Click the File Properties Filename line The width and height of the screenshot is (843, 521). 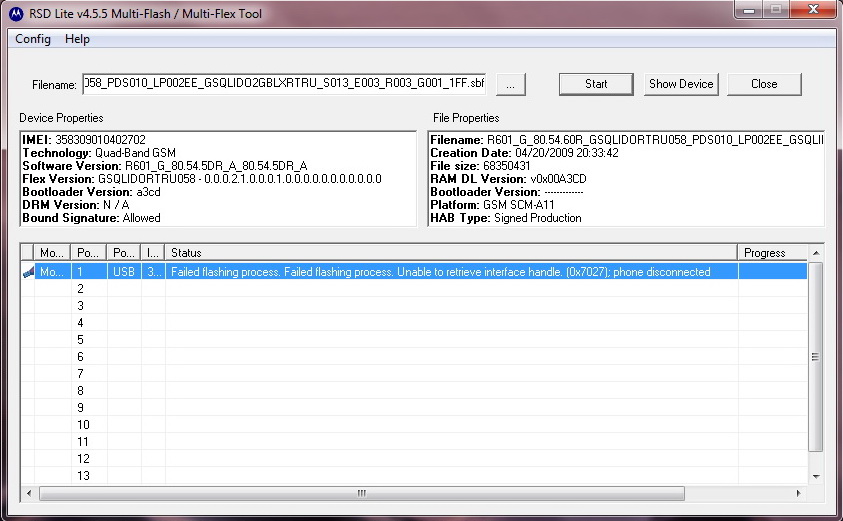point(626,140)
